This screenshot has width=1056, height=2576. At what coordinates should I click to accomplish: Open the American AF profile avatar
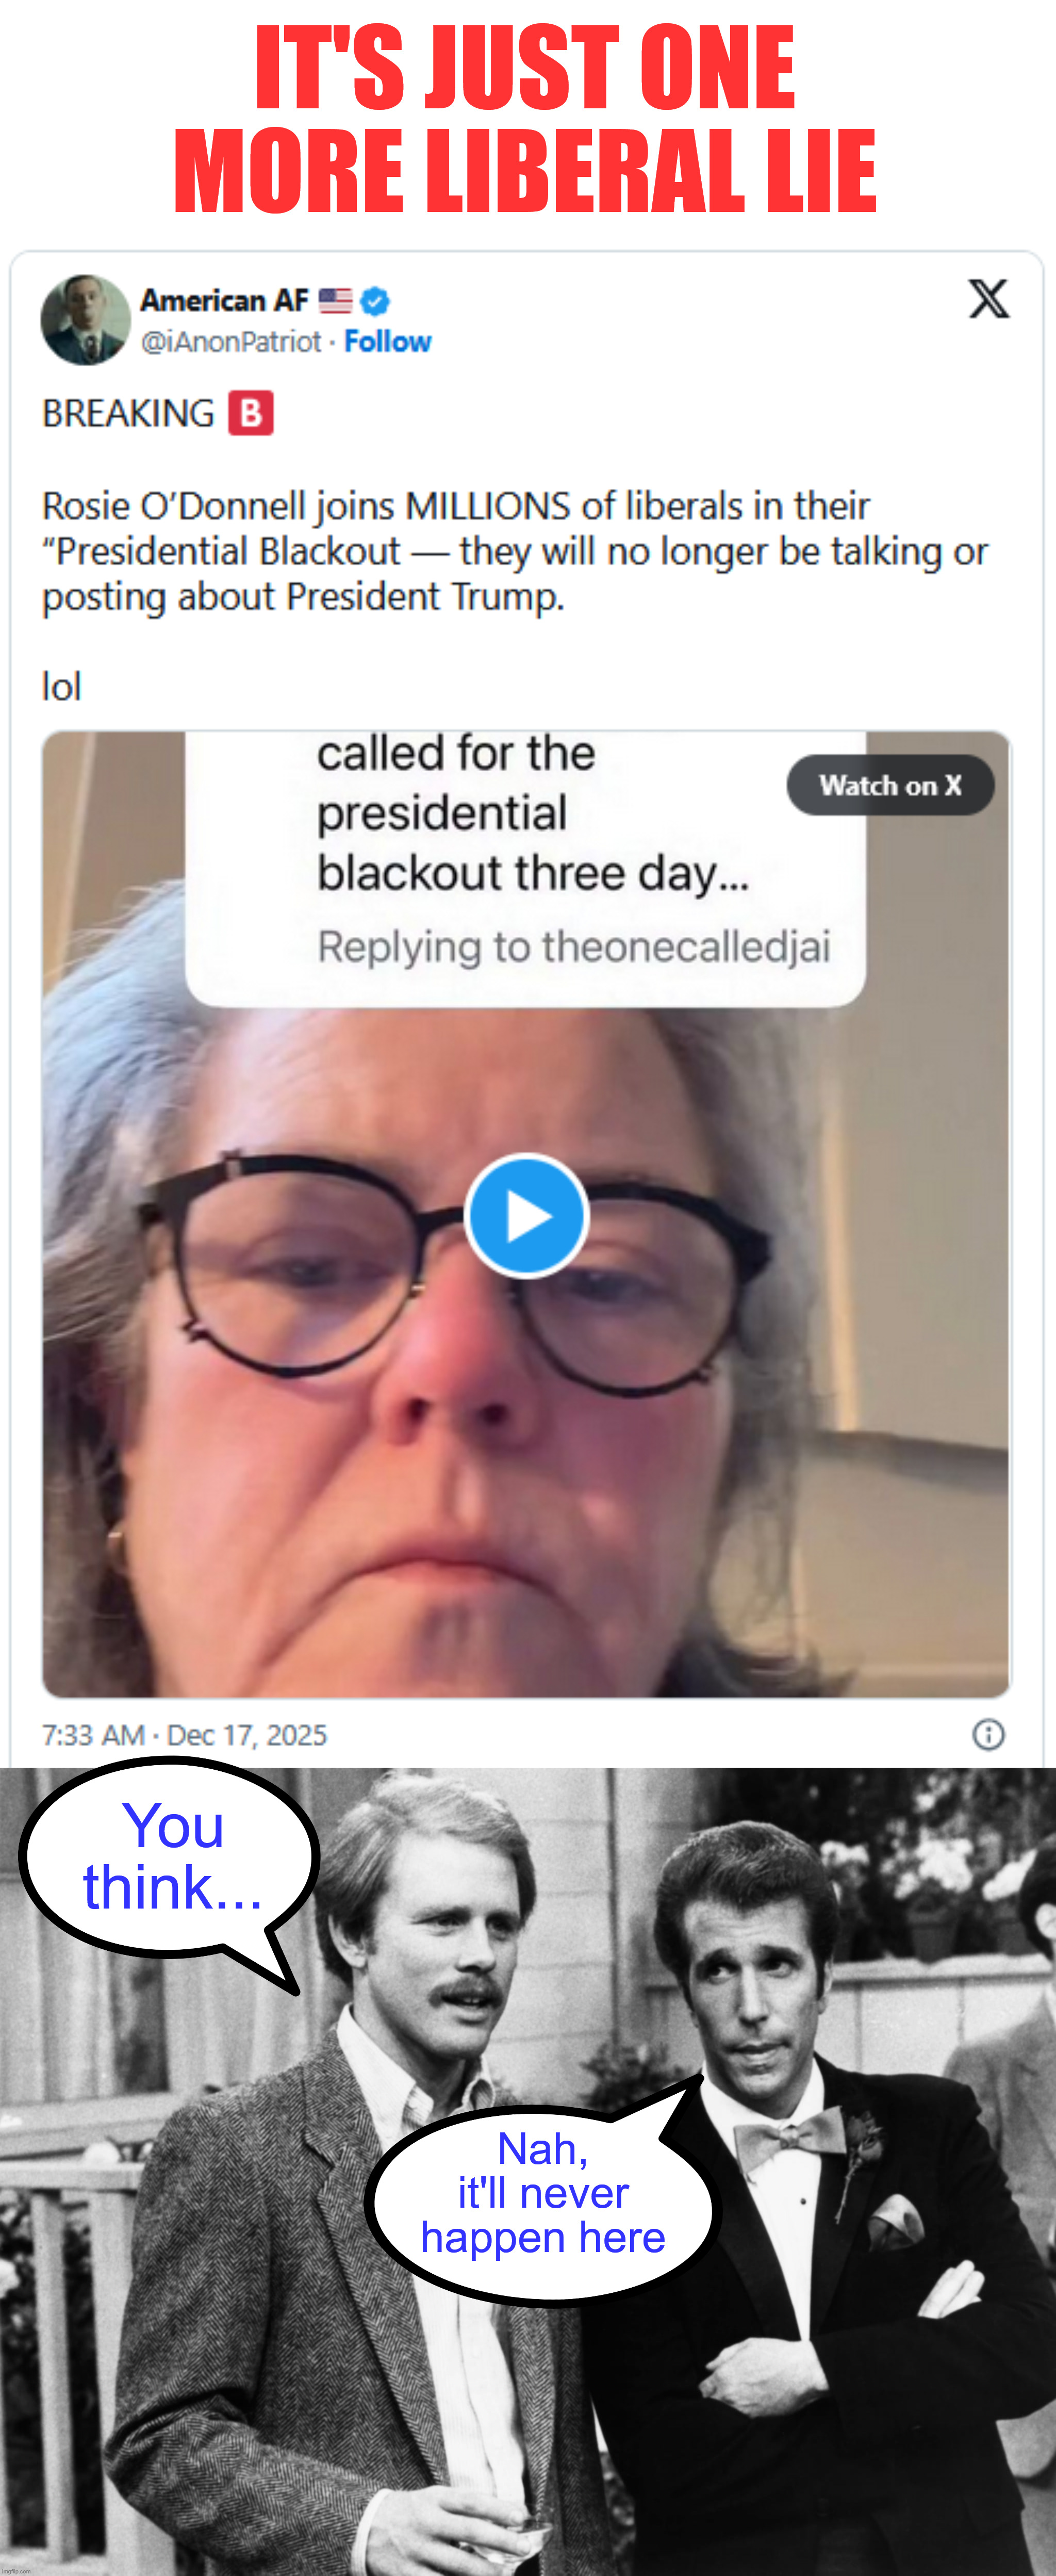click(x=86, y=320)
